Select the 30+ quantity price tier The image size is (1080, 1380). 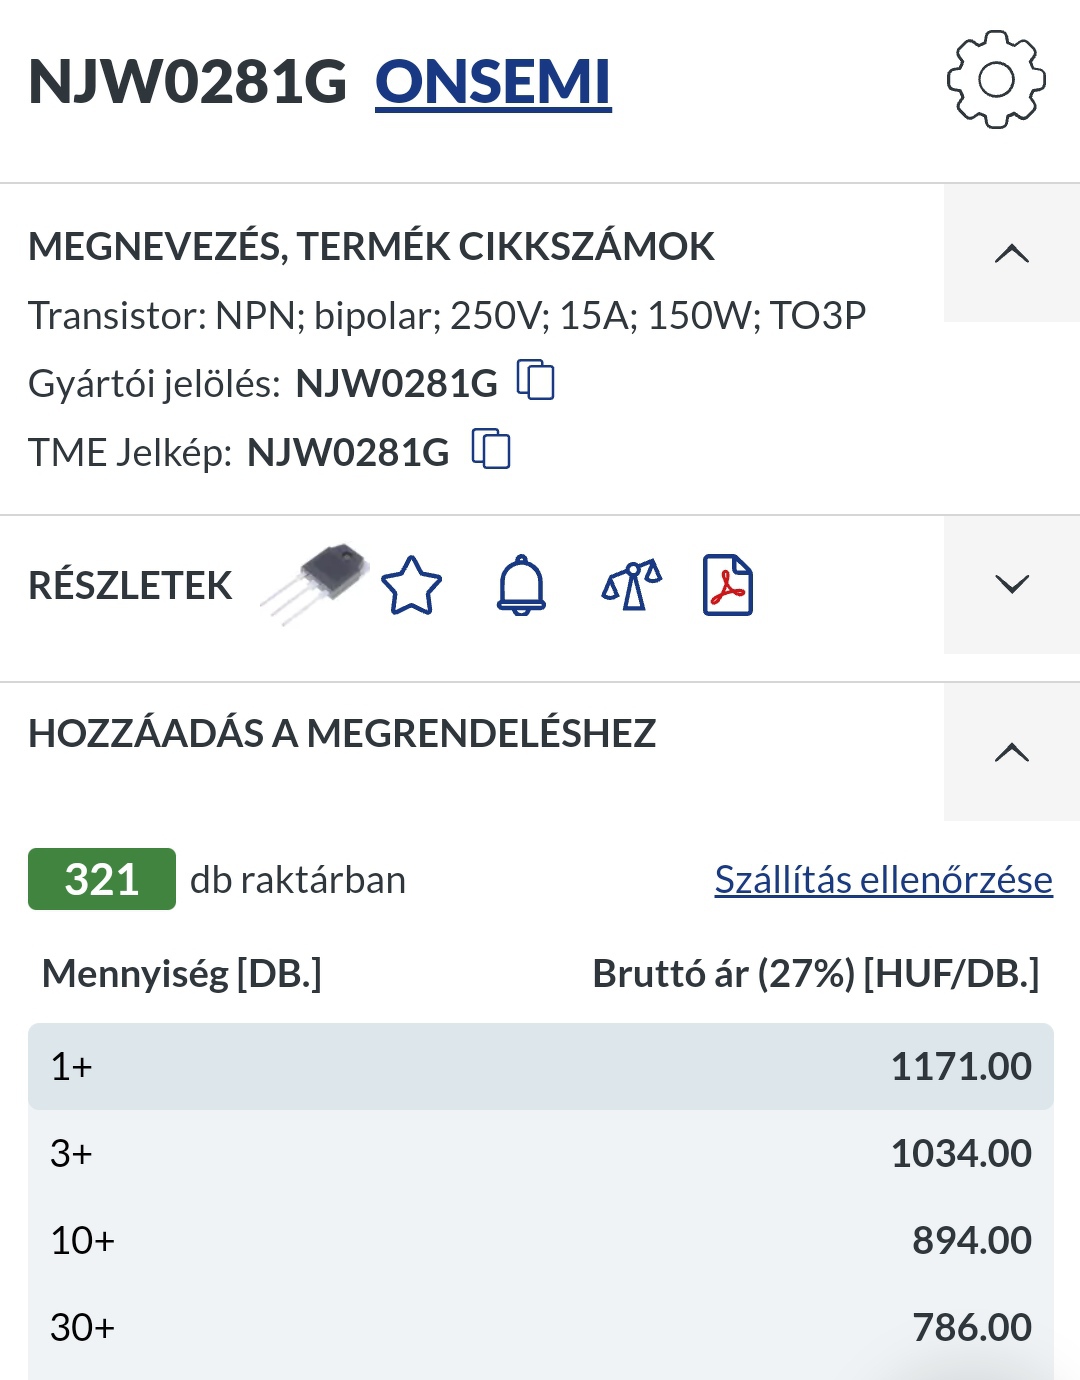click(x=540, y=1327)
